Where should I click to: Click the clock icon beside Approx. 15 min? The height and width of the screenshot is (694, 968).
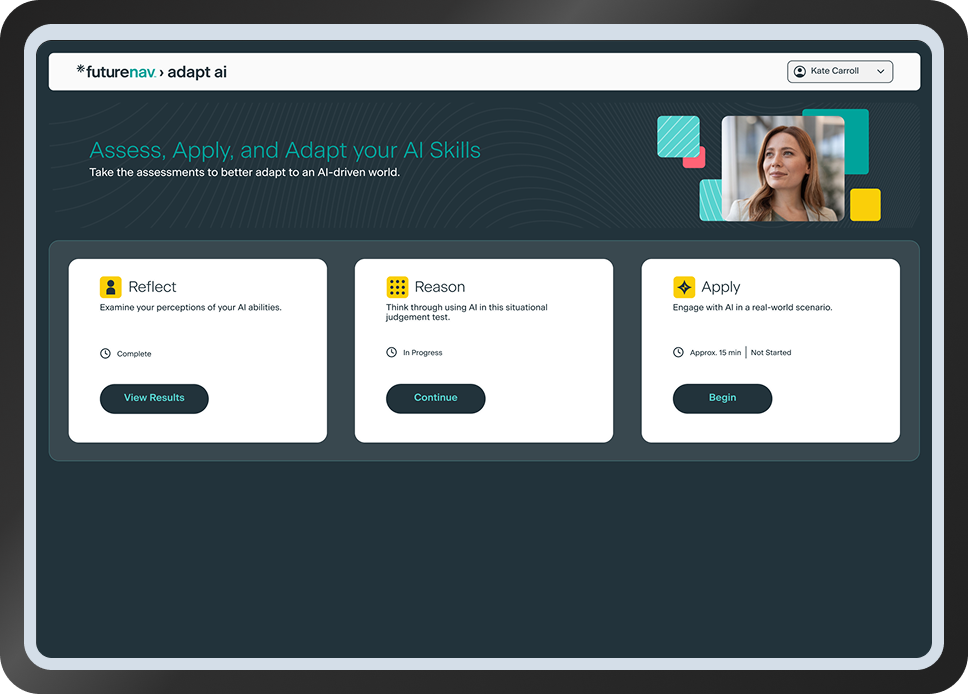(x=678, y=353)
